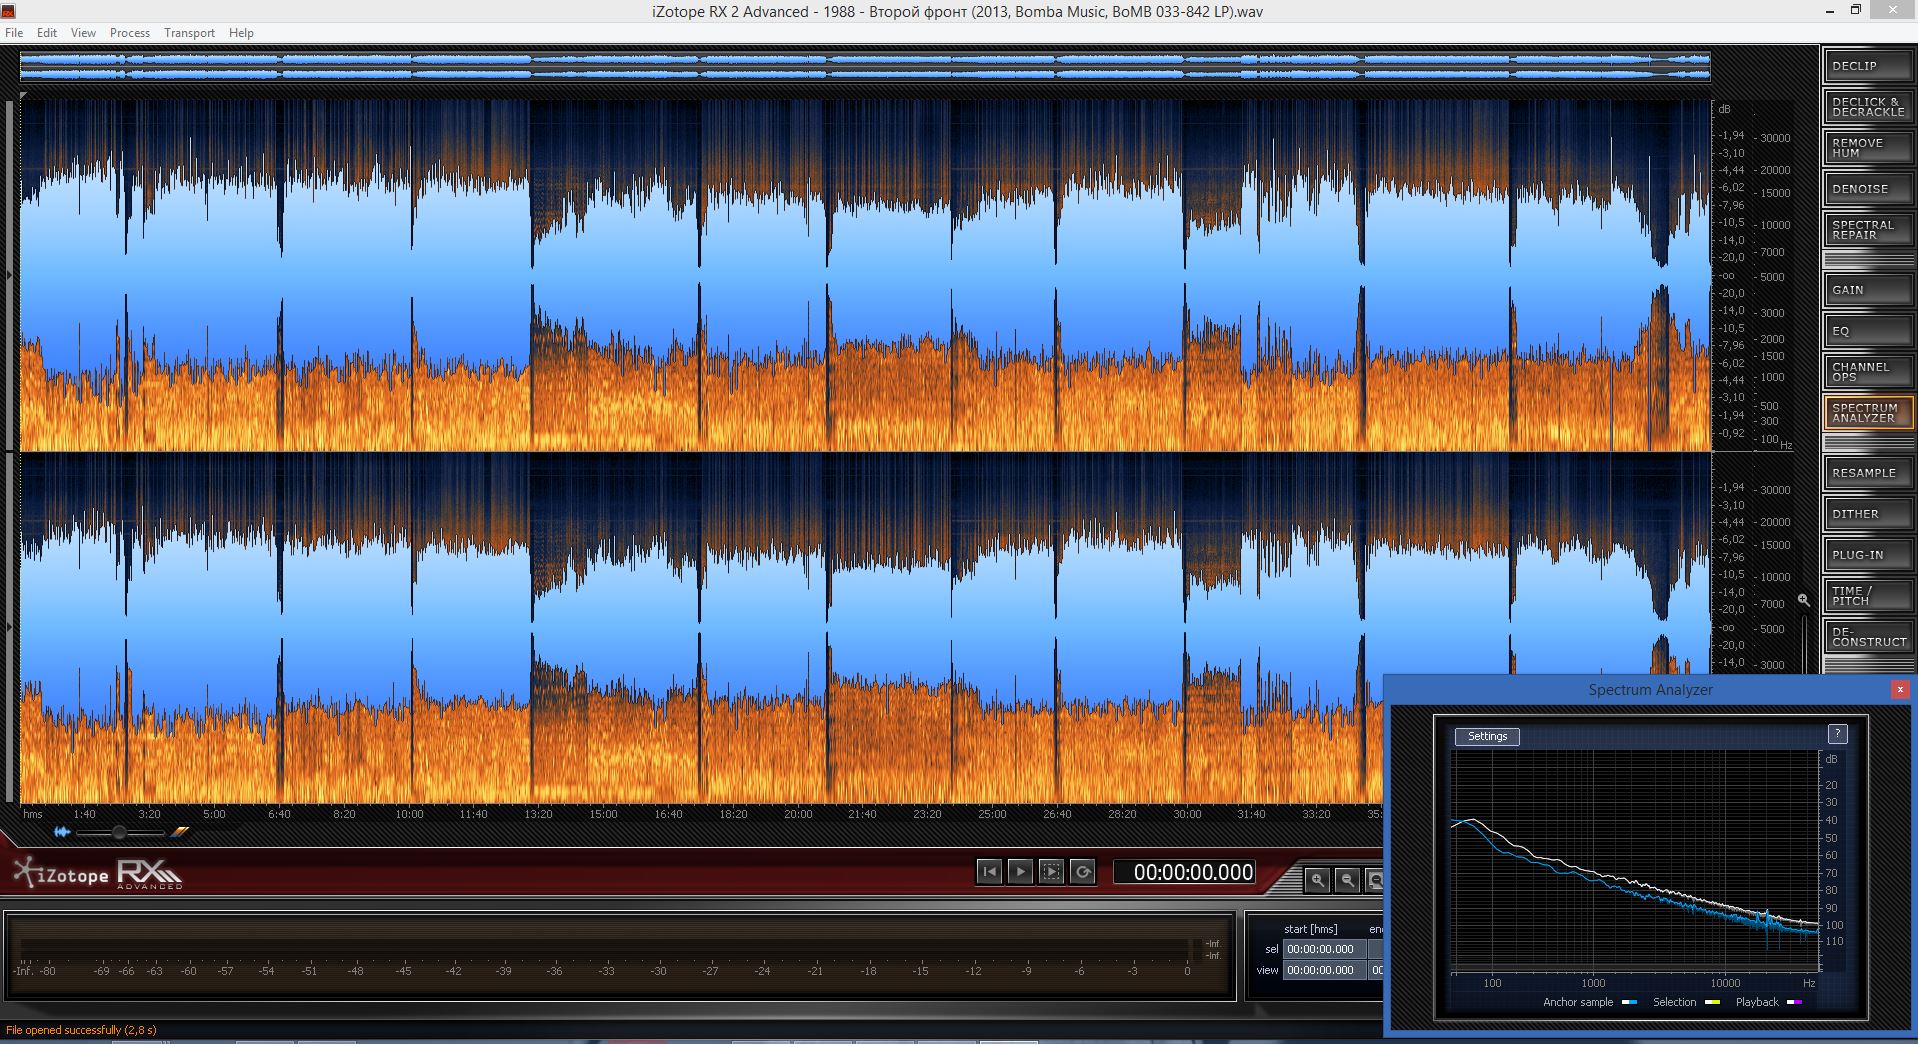Click the 'File opened successfully' status message

[x=81, y=1030]
